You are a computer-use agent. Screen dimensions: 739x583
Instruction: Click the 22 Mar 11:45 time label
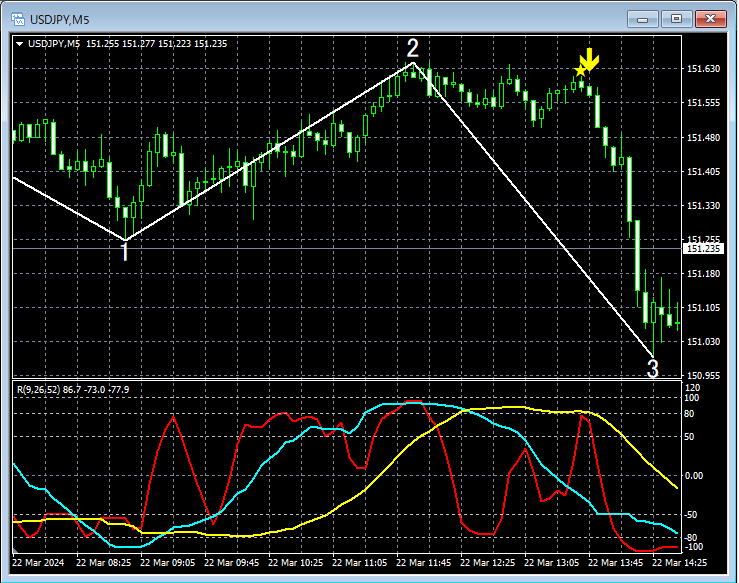coord(423,563)
